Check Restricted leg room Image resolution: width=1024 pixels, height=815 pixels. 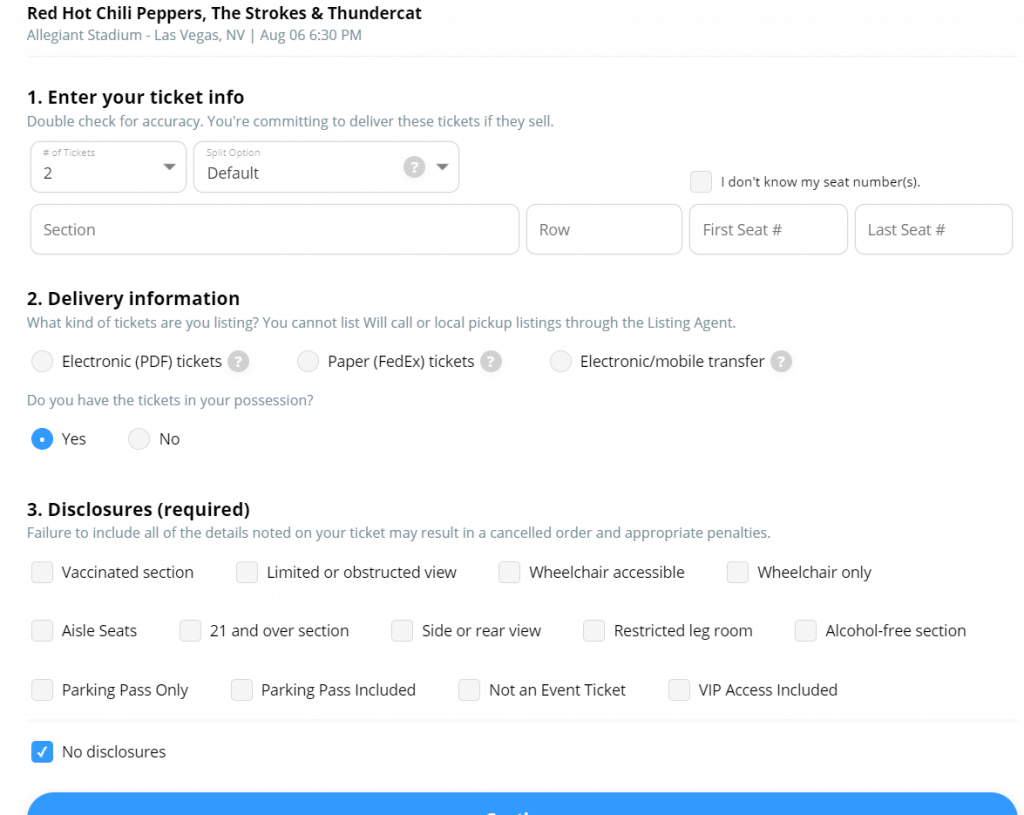click(x=594, y=631)
